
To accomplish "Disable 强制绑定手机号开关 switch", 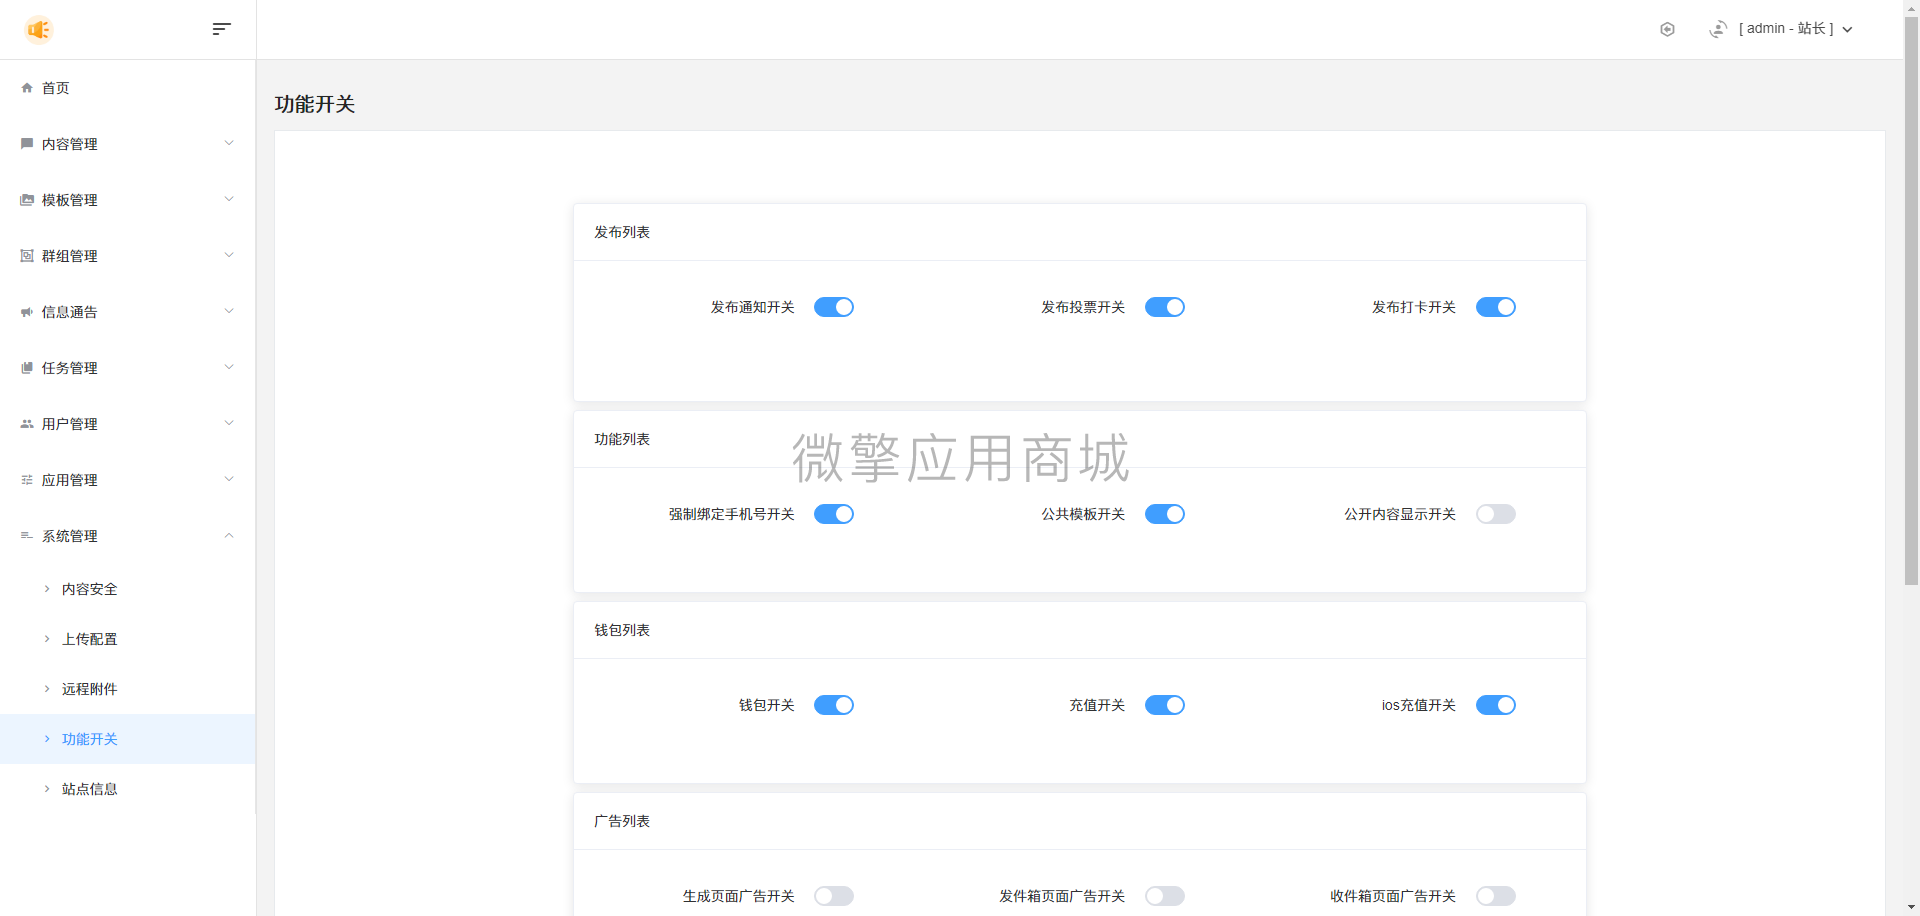I will (x=834, y=514).
